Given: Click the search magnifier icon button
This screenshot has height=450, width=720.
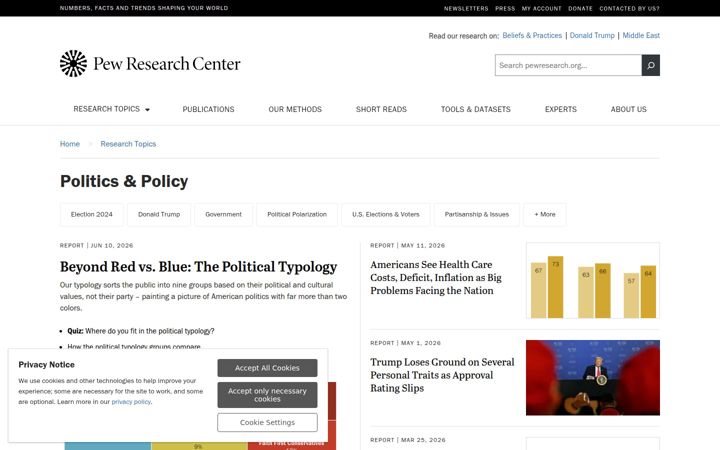Looking at the screenshot, I should click(651, 65).
